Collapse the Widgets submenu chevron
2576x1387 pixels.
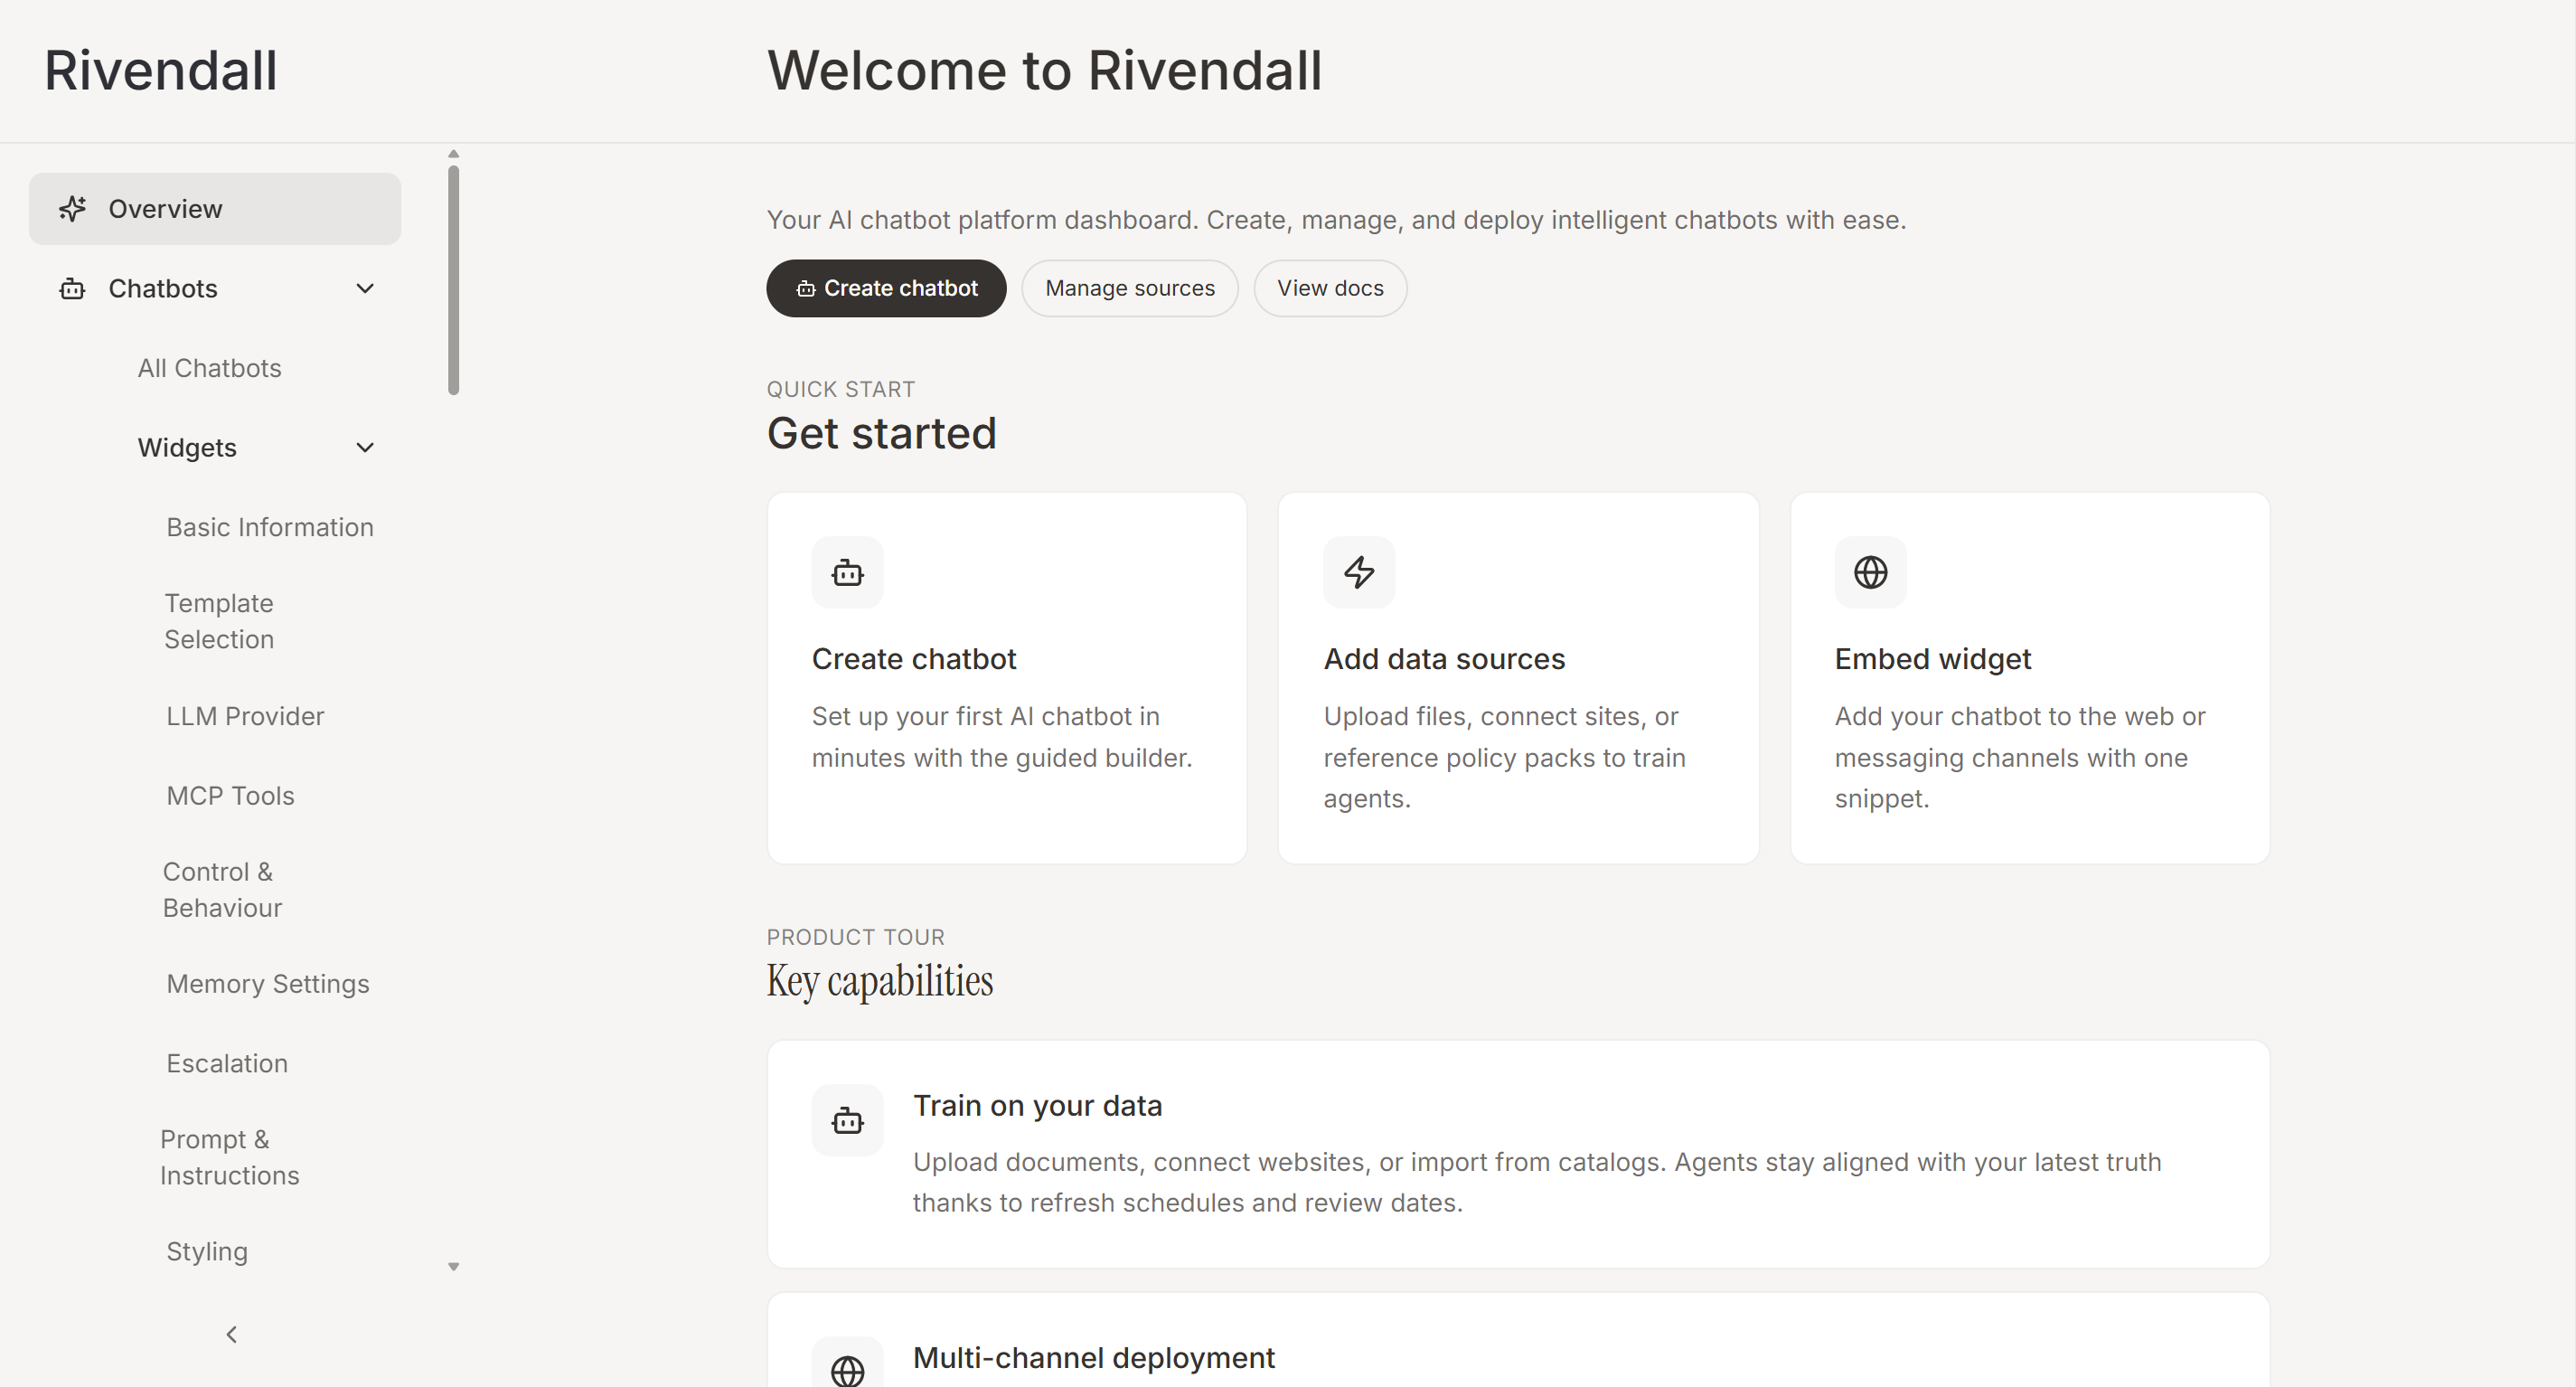point(365,448)
